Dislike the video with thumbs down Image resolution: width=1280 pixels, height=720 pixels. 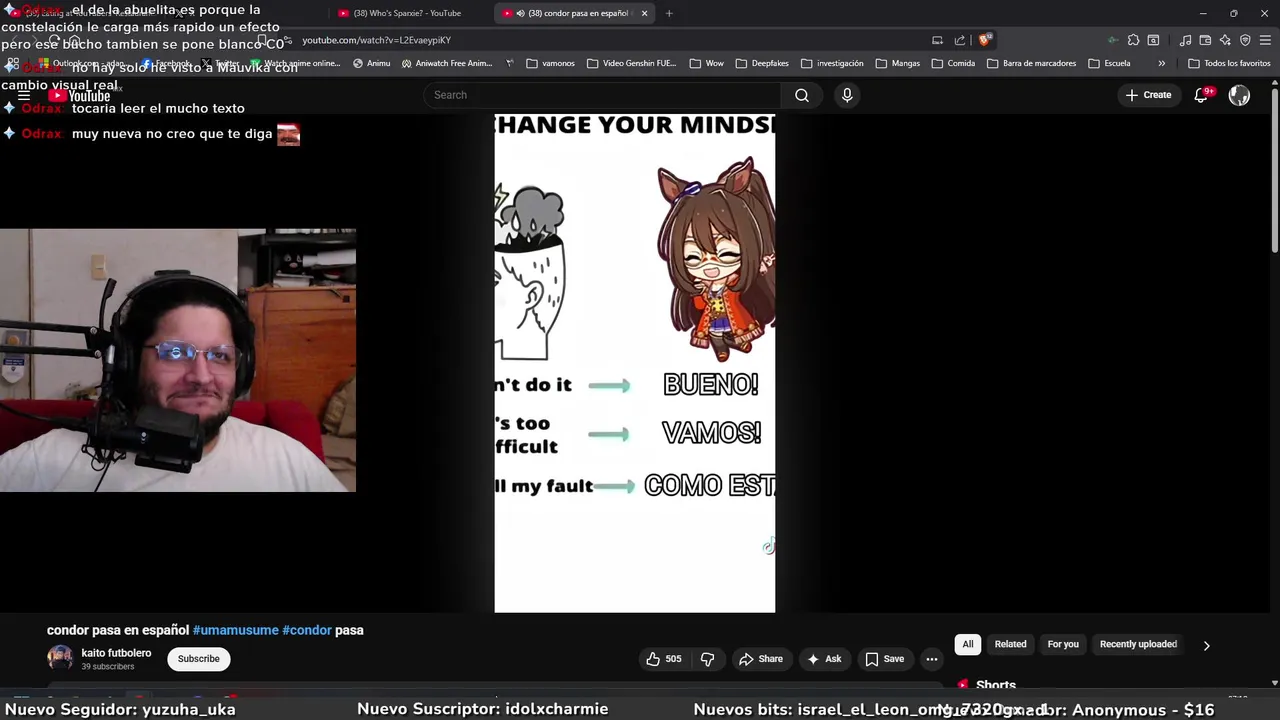pyautogui.click(x=707, y=659)
